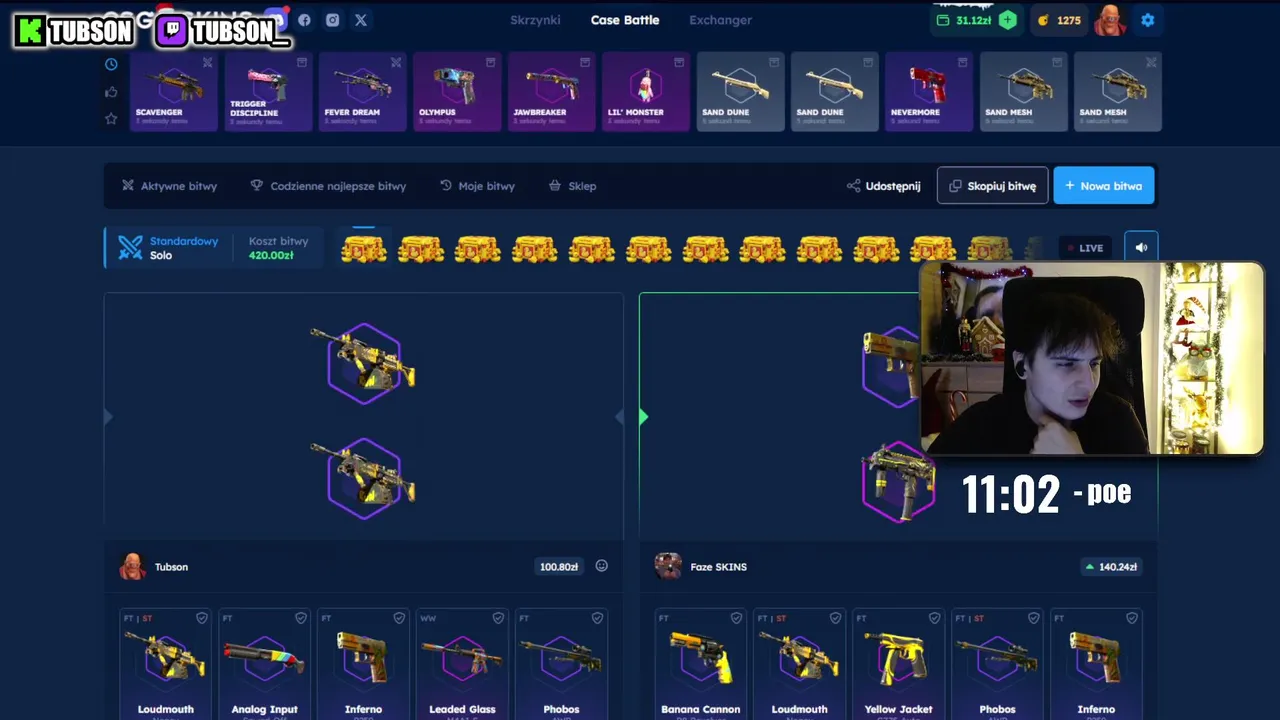This screenshot has width=1280, height=720.
Task: Click the case icon on Jawbreaker card
Action: pyautogui.click(x=585, y=63)
